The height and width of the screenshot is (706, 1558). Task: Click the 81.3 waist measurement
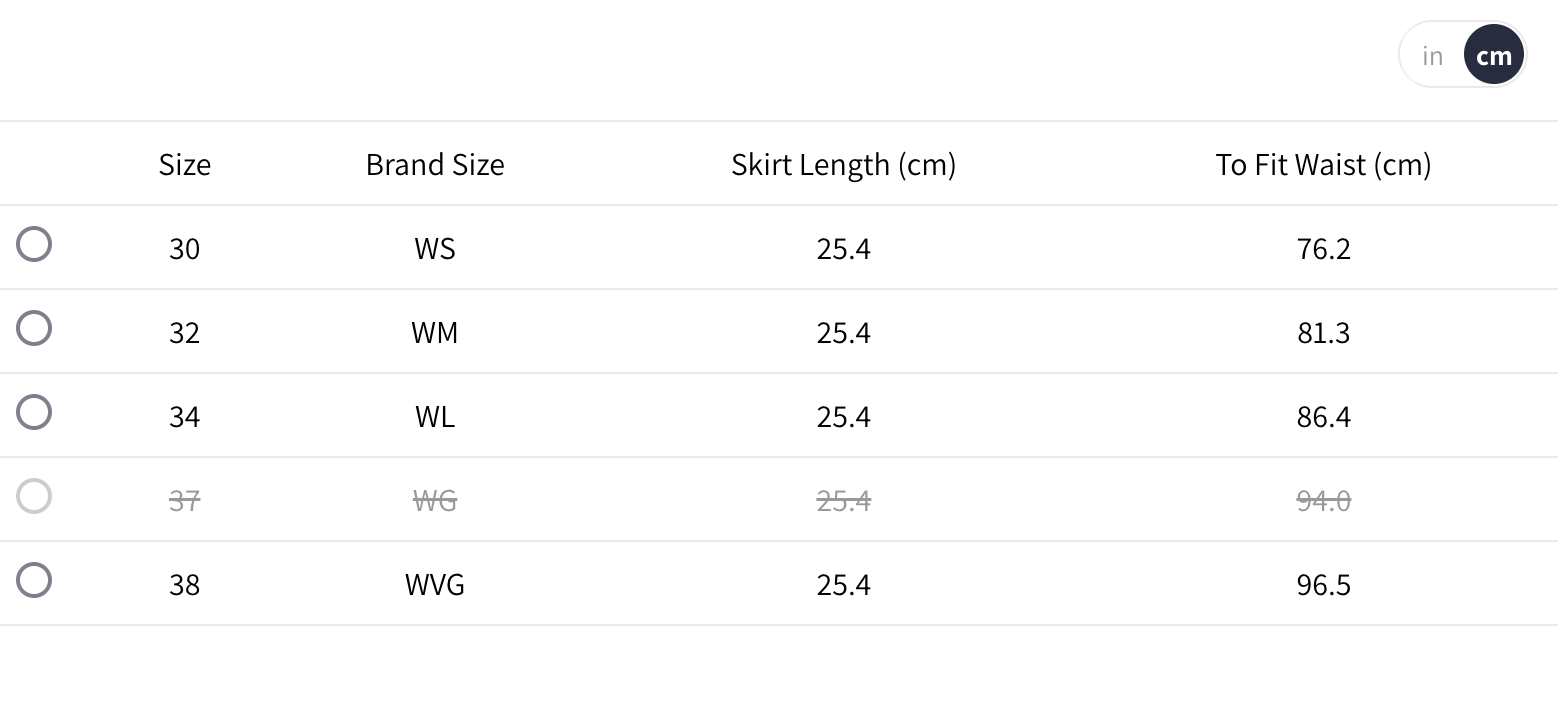[1323, 333]
